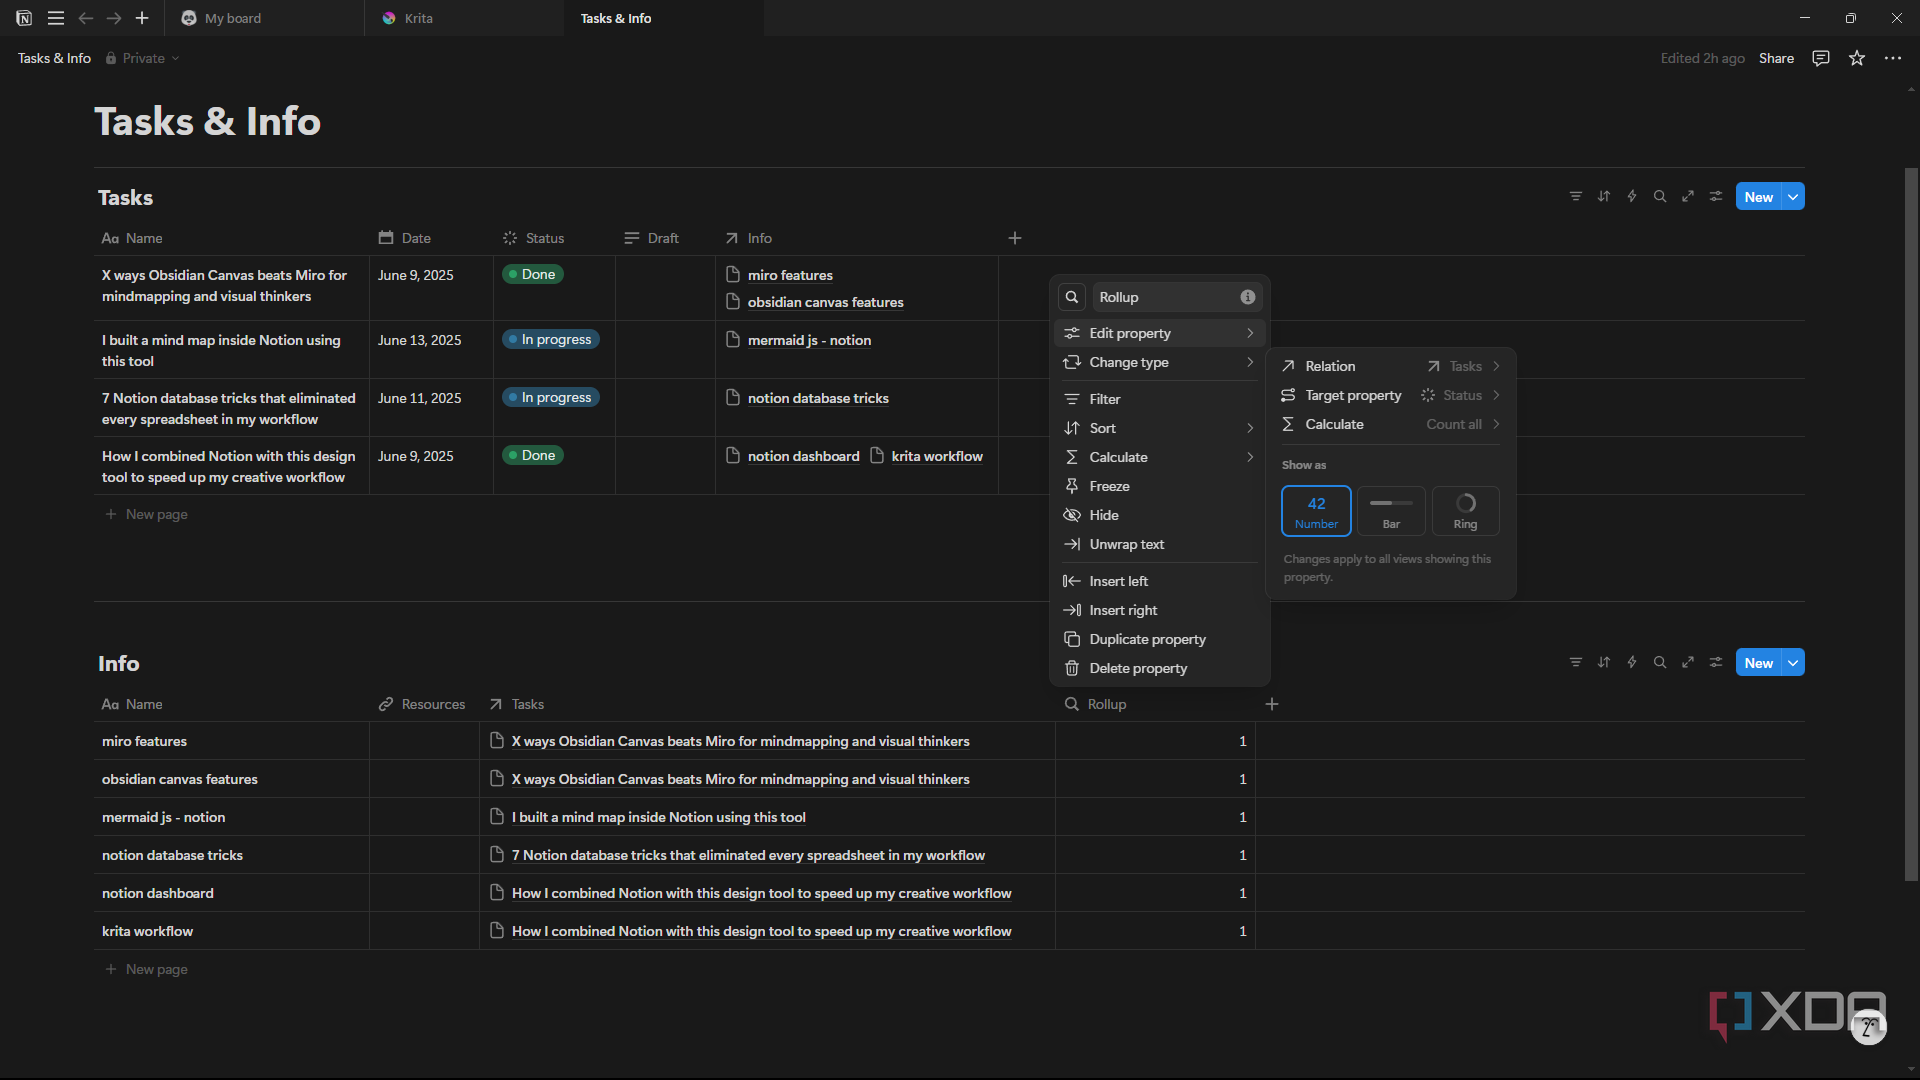This screenshot has height=1080, width=1920.
Task: Choose Hide from the property menu
Action: click(x=1159, y=515)
